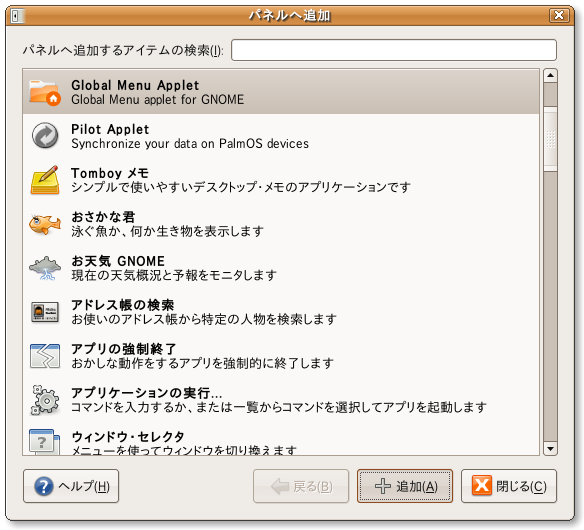Click description "Synchronize your data on PalmOS devices"
The image size is (584, 530).
point(190,144)
